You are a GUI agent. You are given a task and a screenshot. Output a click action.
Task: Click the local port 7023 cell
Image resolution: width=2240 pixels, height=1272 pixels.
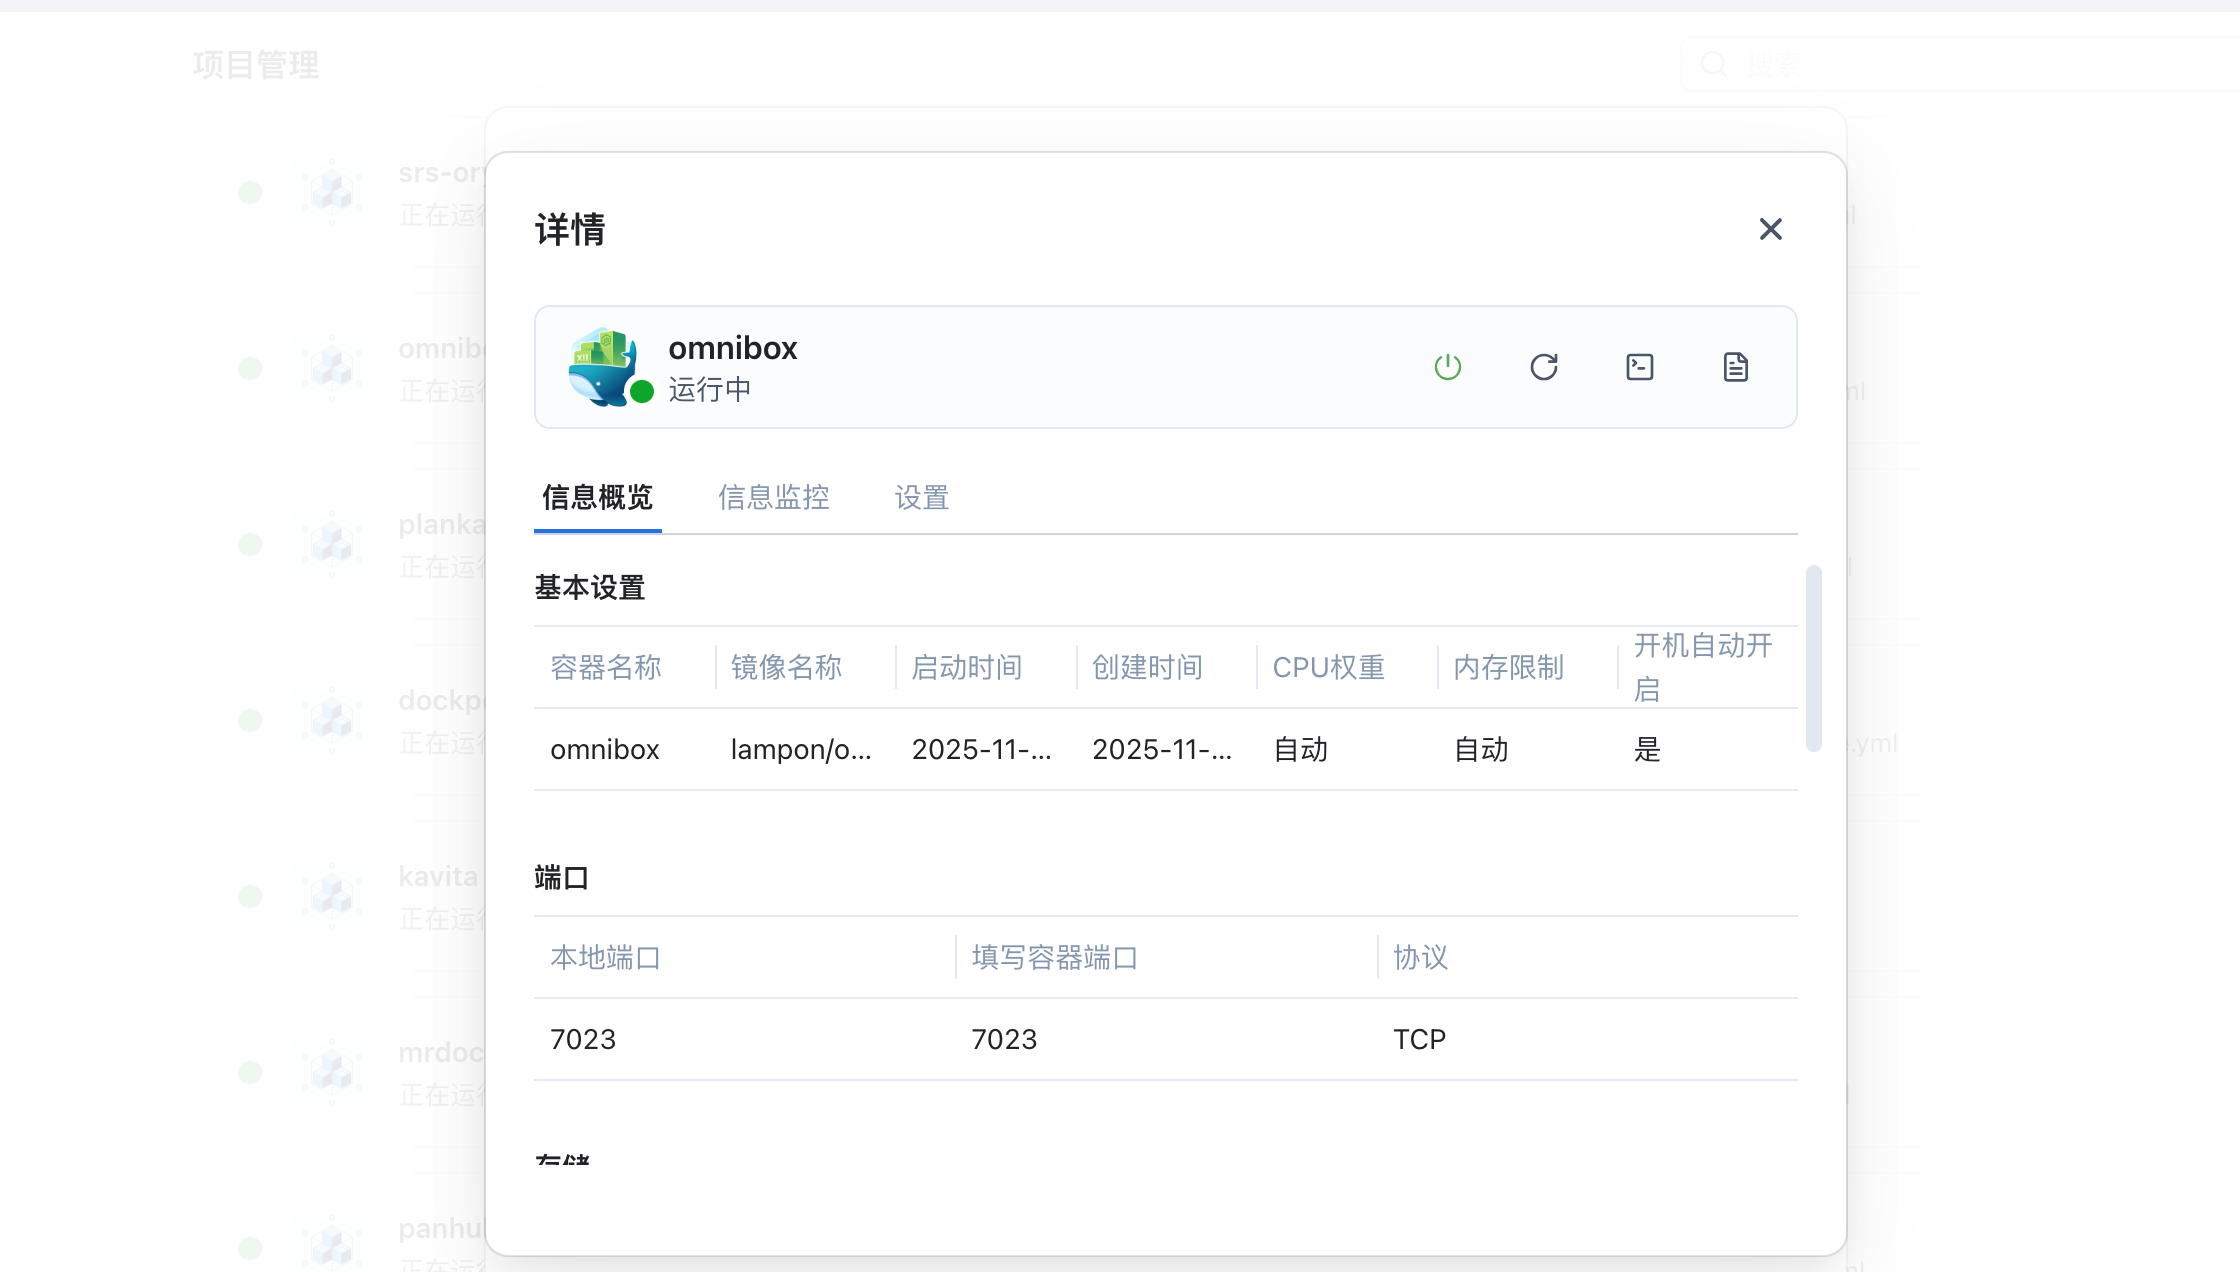(x=583, y=1039)
